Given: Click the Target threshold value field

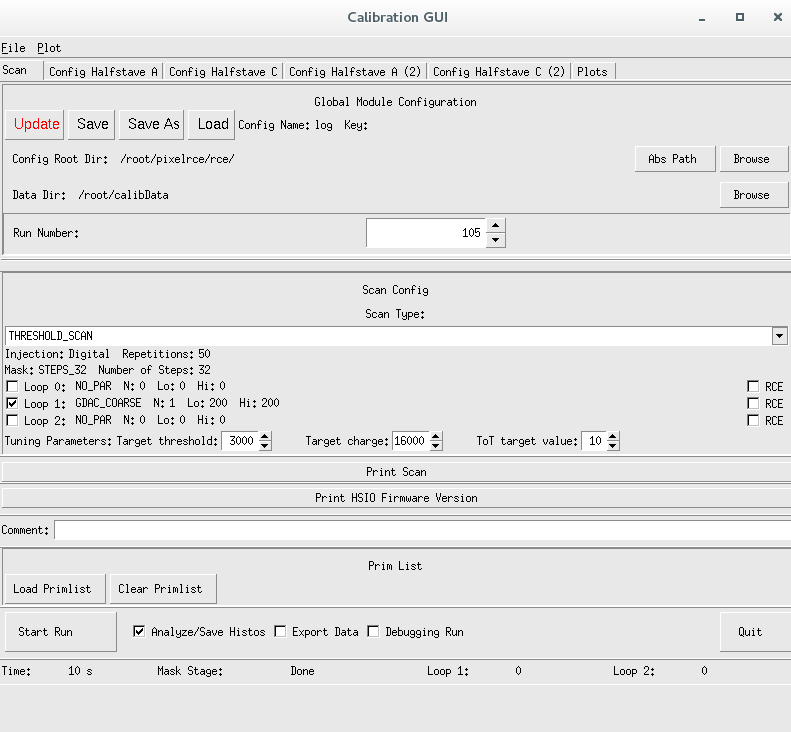Looking at the screenshot, I should tap(240, 441).
